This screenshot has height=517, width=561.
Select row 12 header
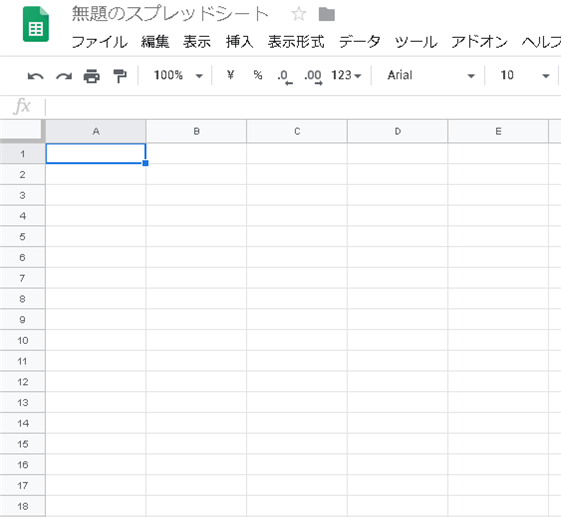(x=23, y=382)
